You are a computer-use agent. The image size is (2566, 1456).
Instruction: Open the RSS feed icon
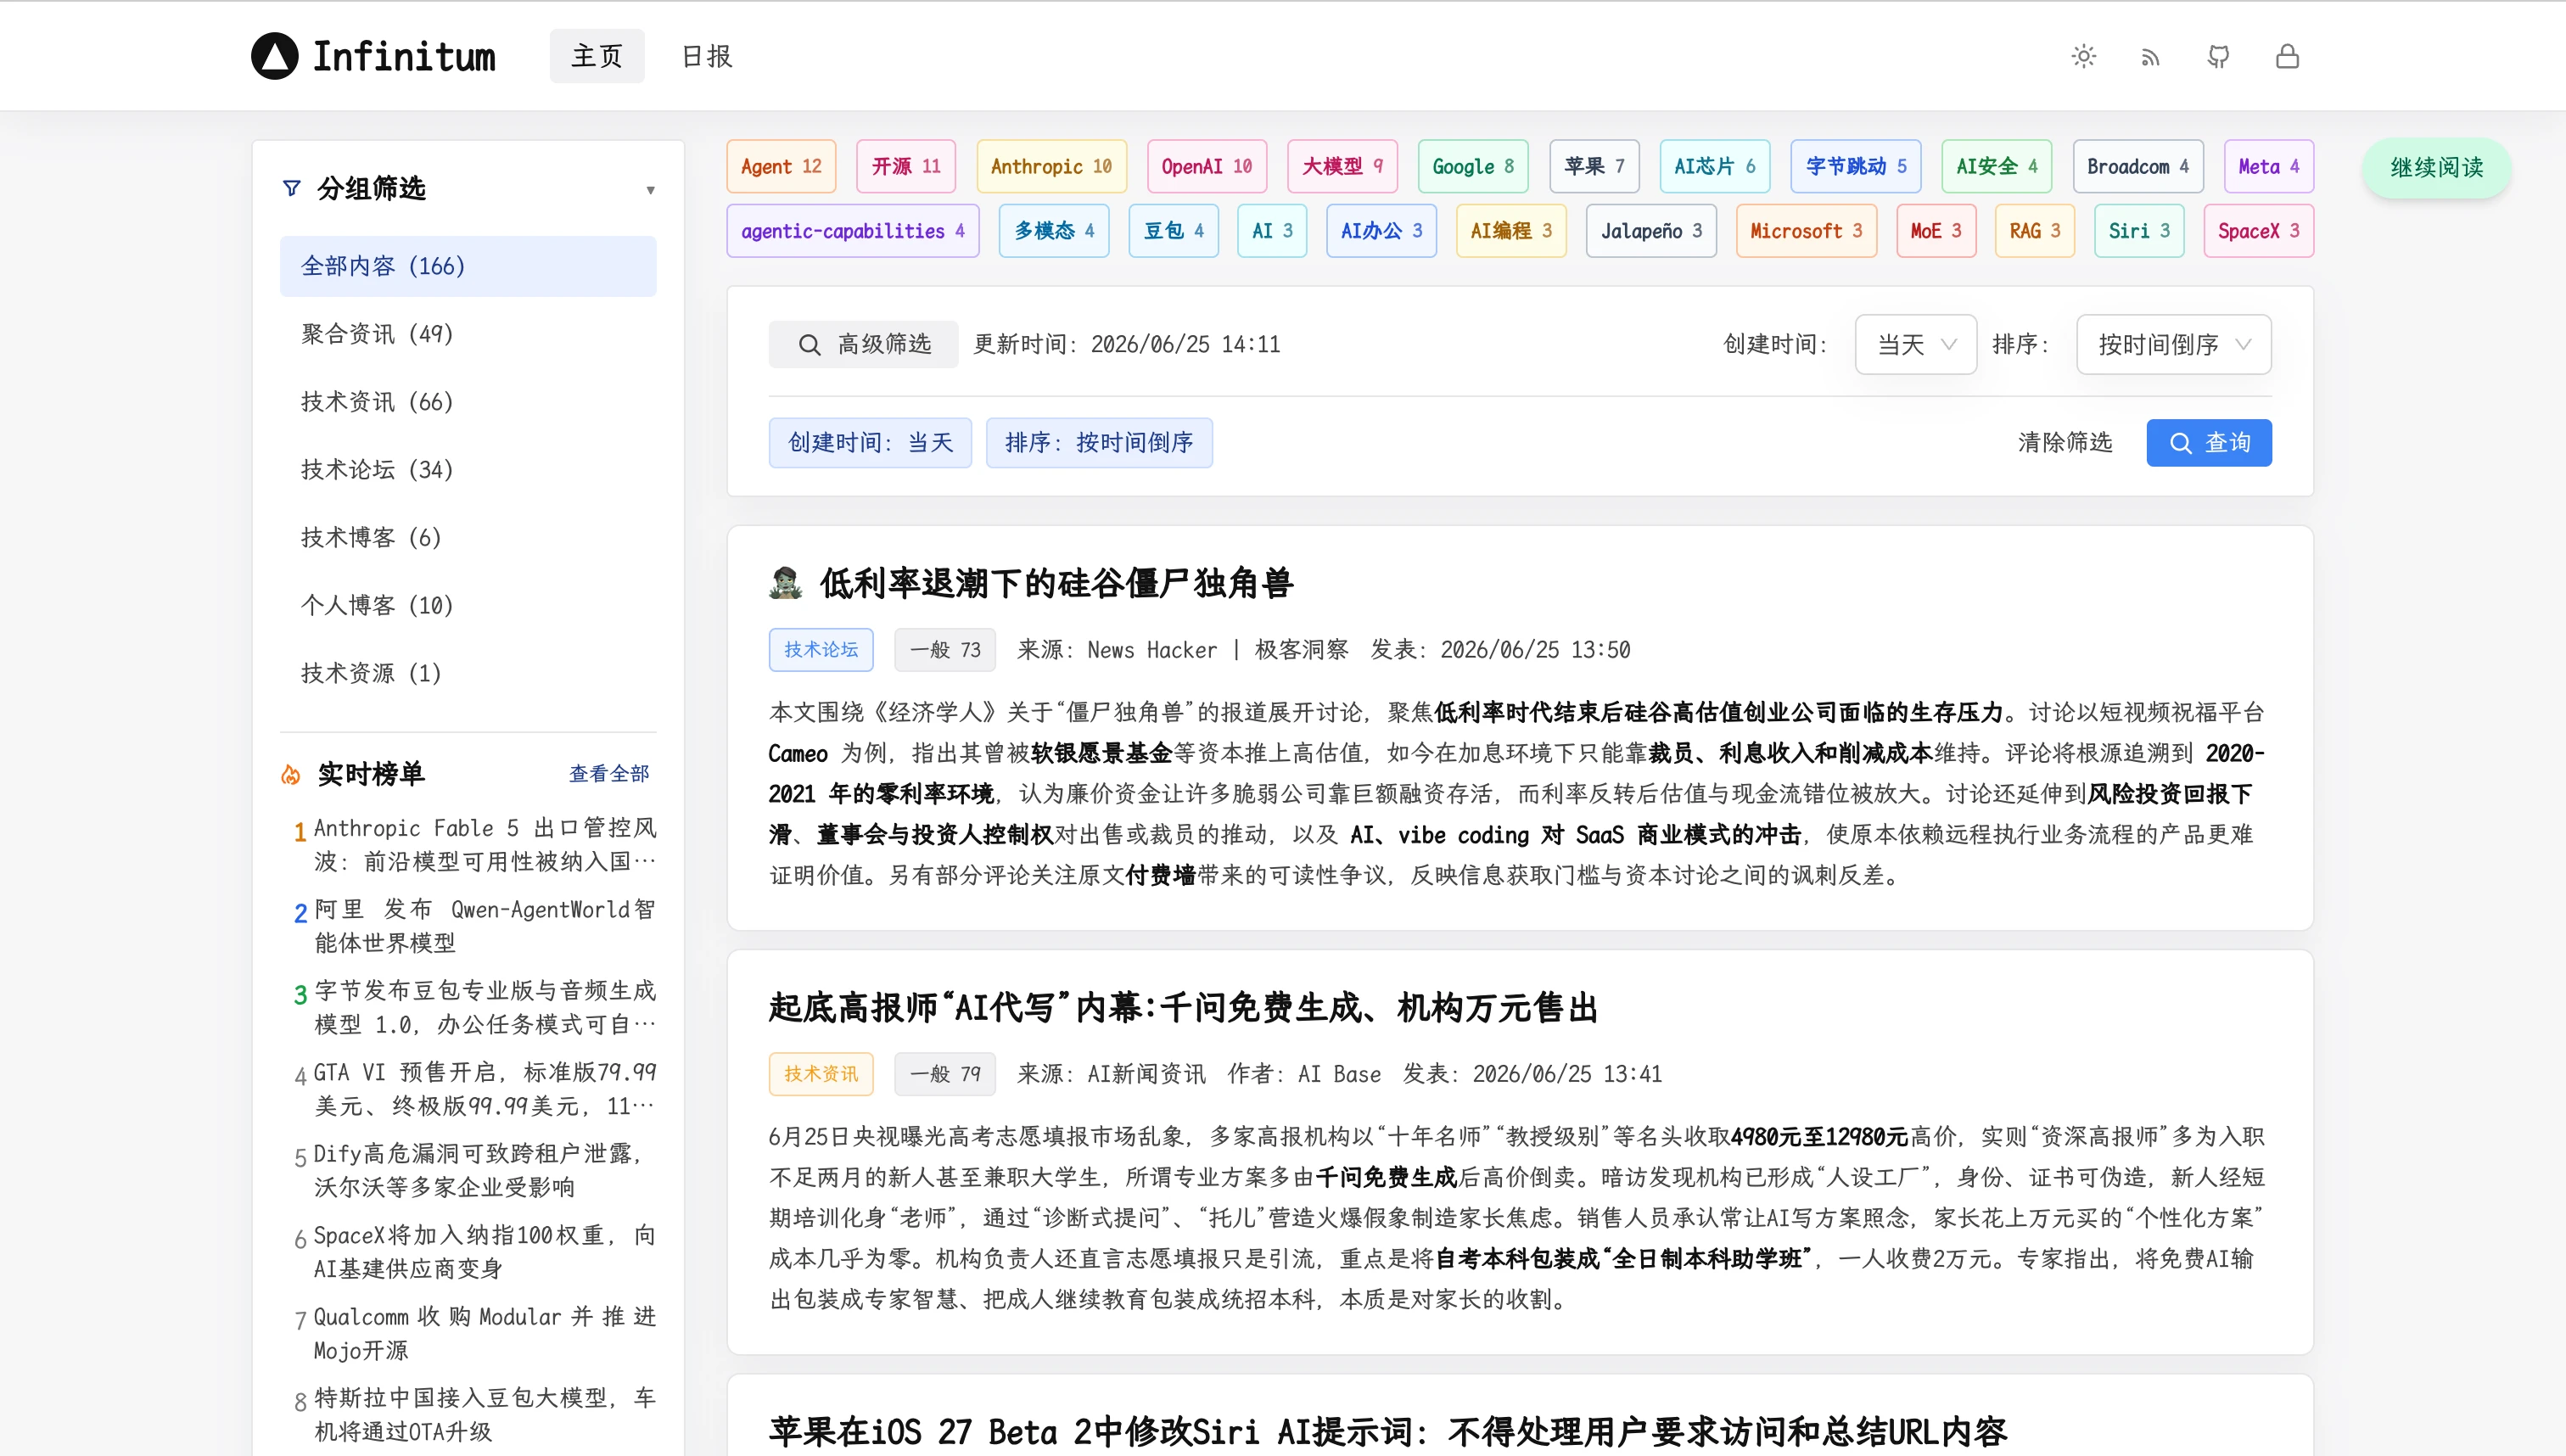click(x=2150, y=57)
